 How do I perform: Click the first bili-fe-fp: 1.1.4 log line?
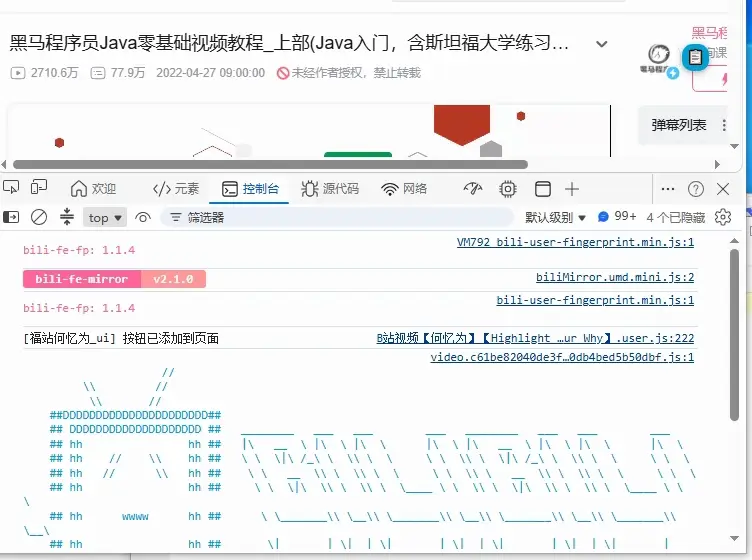click(x=79, y=250)
